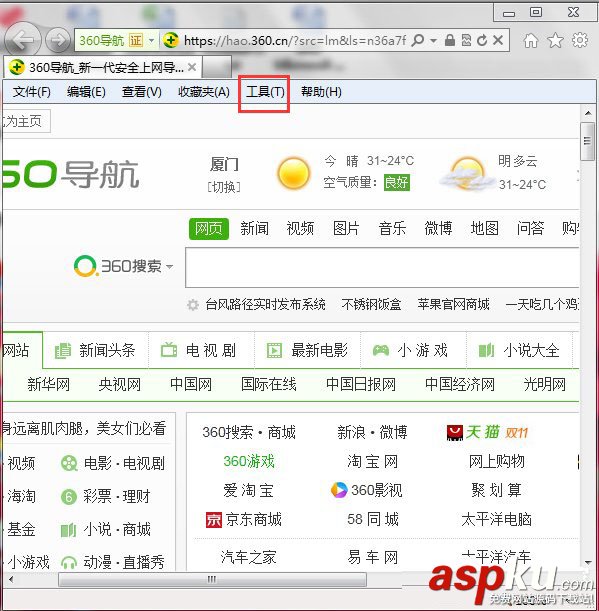Open the 编辑(E) menu
This screenshot has height=611, width=599.
point(86,92)
